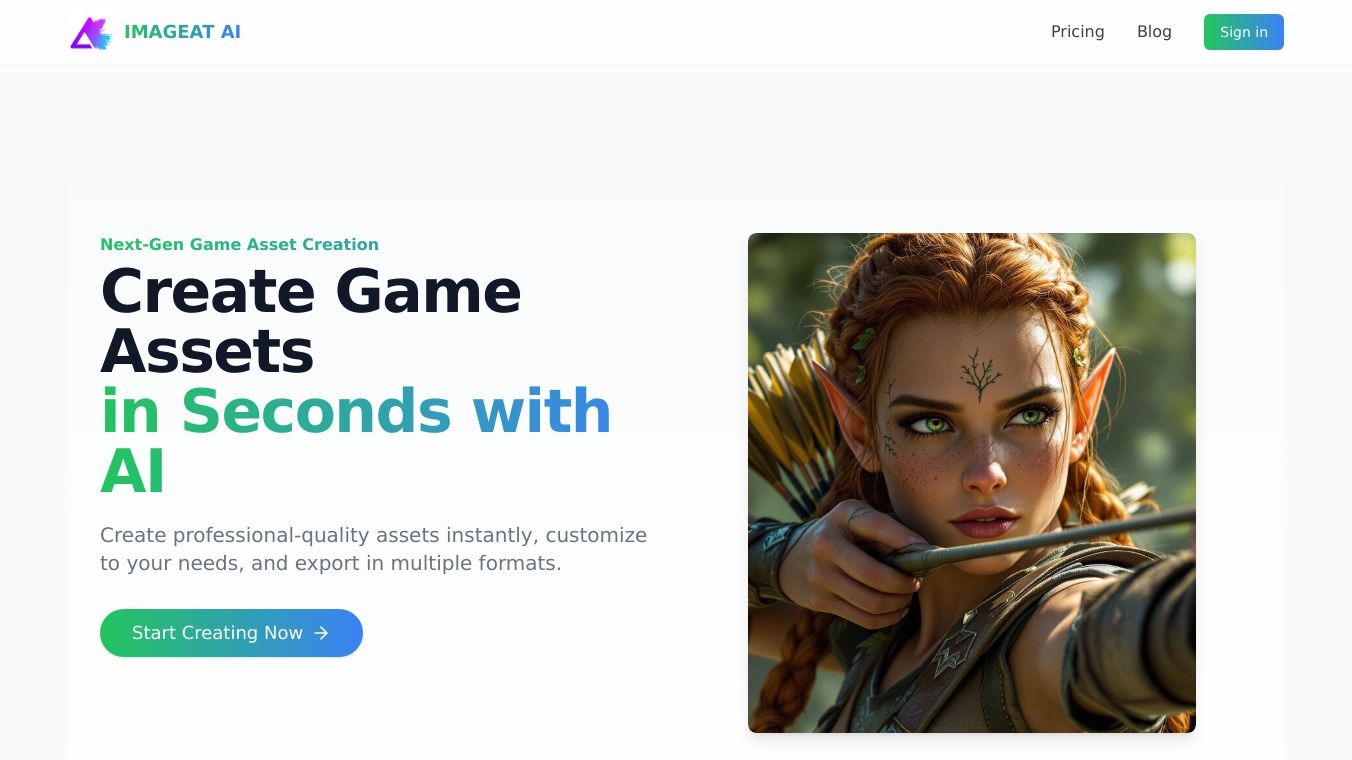
Task: Click the Imageat AI triangle logo icon
Action: (90, 32)
